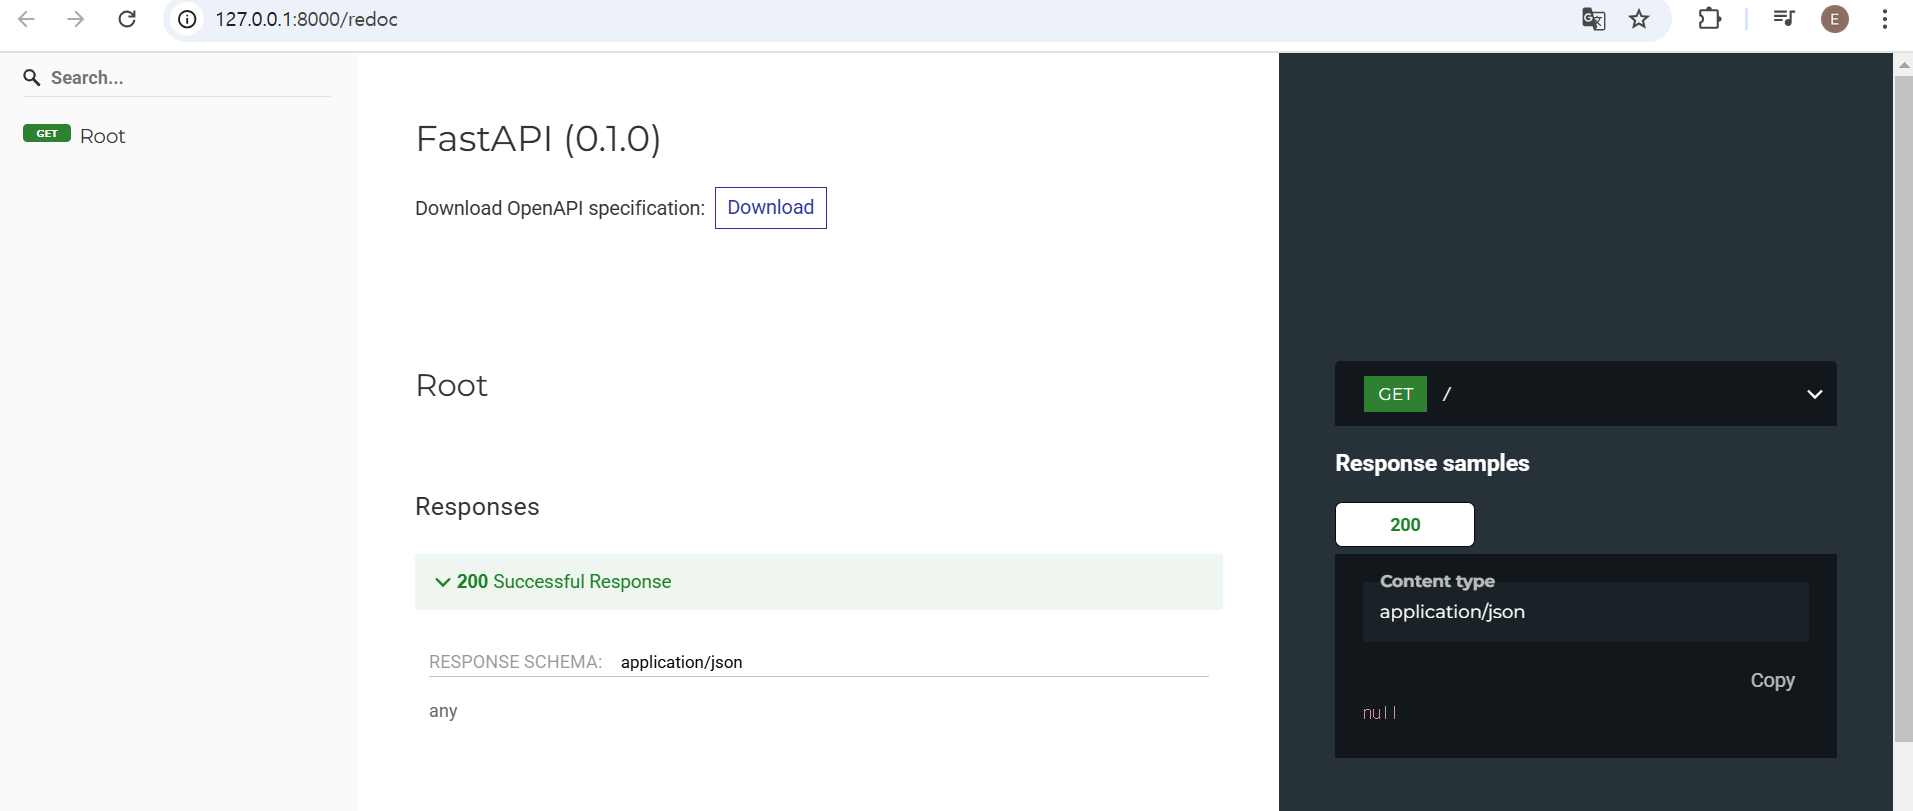Click the page vertical scrollbar thumb
Viewport: 1913px width, 811px height.
click(1903, 408)
